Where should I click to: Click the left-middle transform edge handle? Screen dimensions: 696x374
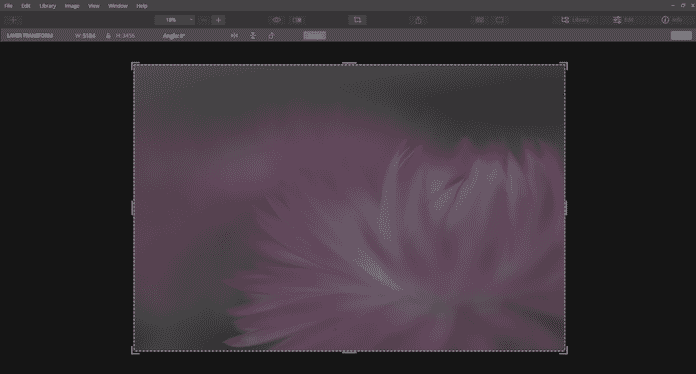133,208
